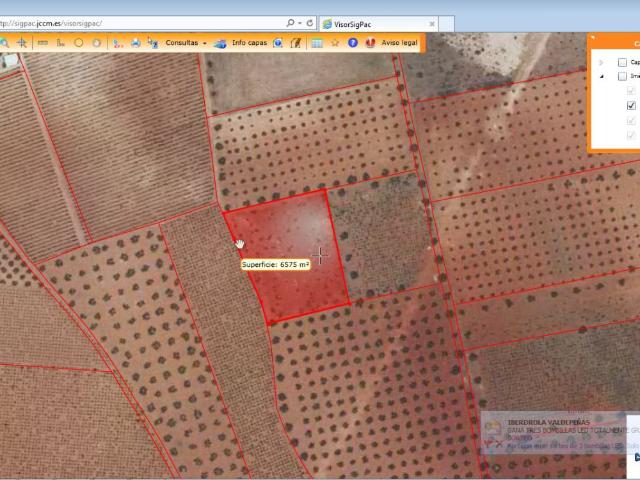The width and height of the screenshot is (640, 480).
Task: Choose the measure distance ruler tool
Action: (42, 43)
